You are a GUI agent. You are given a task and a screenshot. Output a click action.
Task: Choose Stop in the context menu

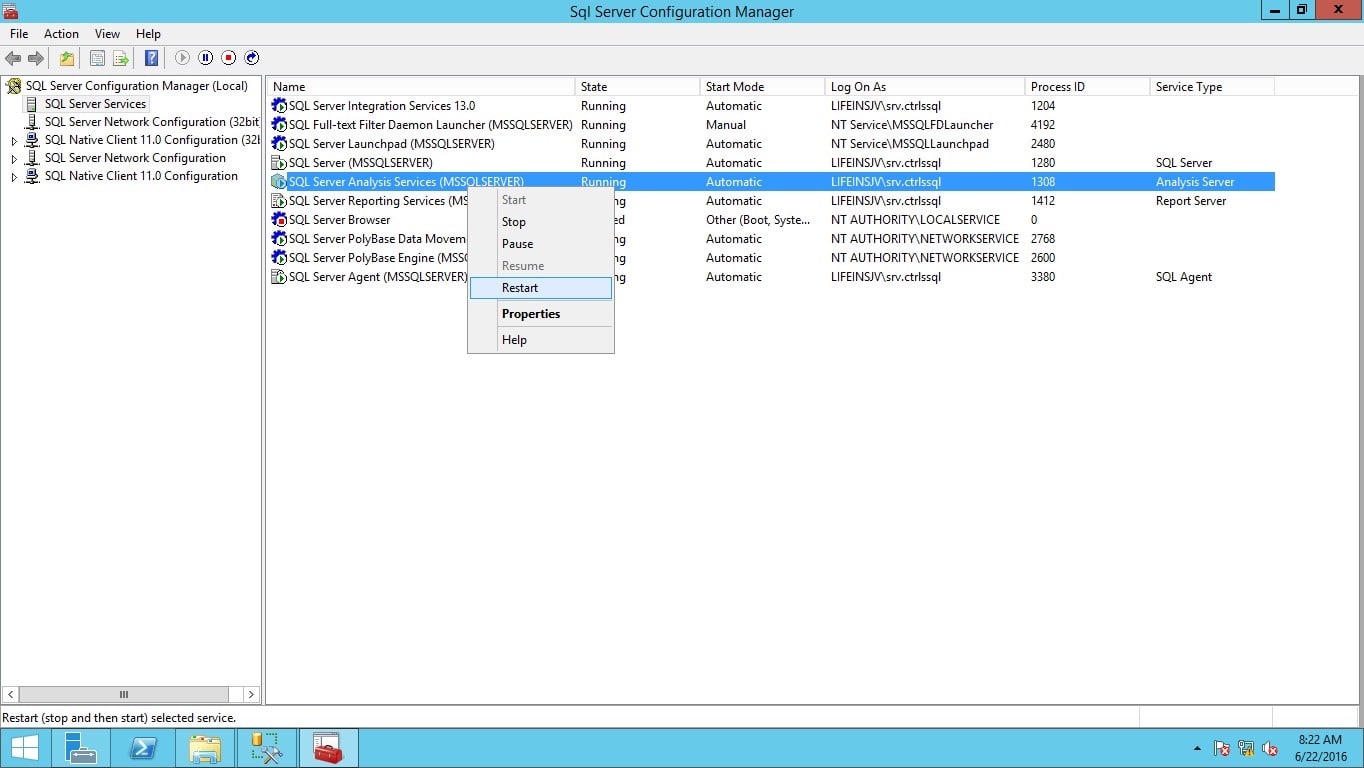541,222
